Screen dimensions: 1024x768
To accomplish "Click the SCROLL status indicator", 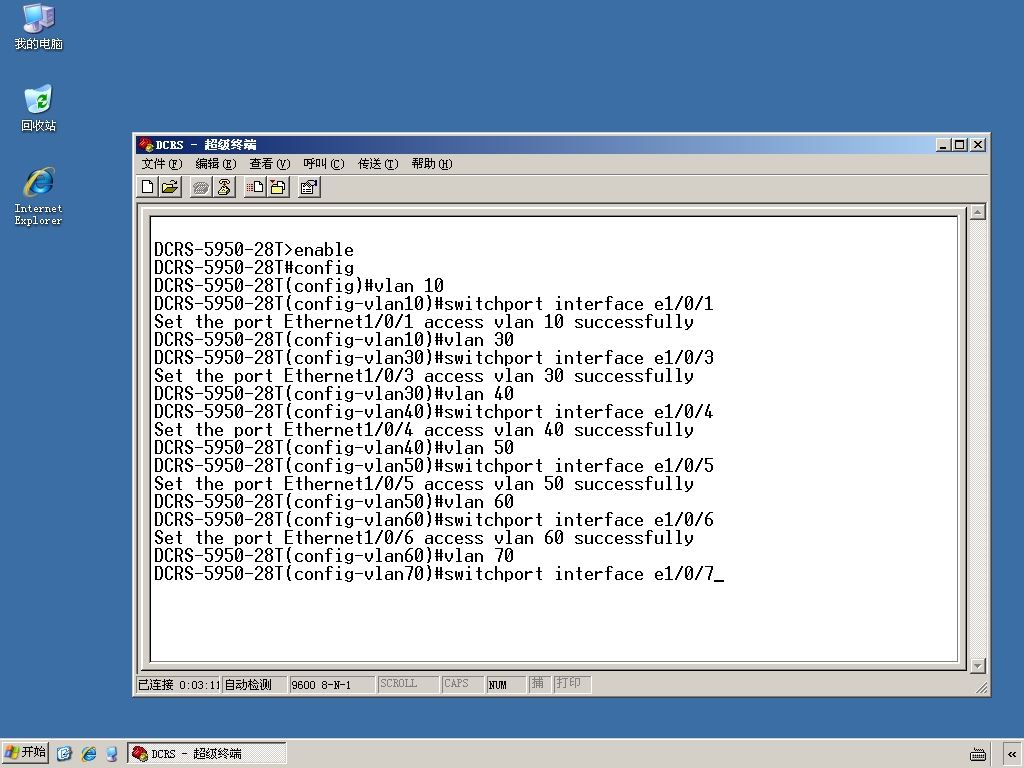I will [408, 684].
